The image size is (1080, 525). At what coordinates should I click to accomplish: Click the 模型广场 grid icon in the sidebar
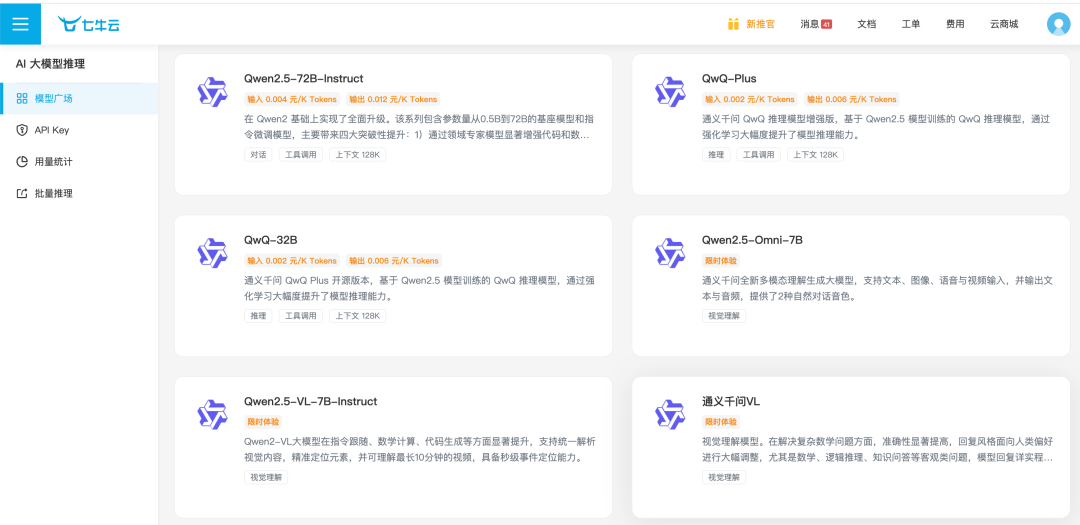click(x=22, y=99)
